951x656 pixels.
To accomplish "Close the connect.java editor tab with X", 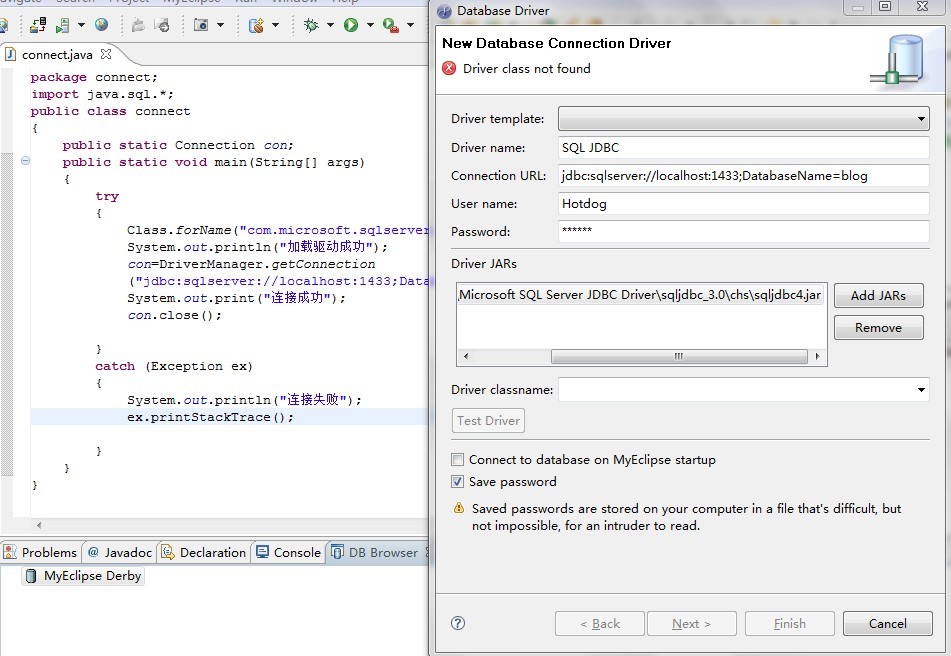I will (106, 54).
